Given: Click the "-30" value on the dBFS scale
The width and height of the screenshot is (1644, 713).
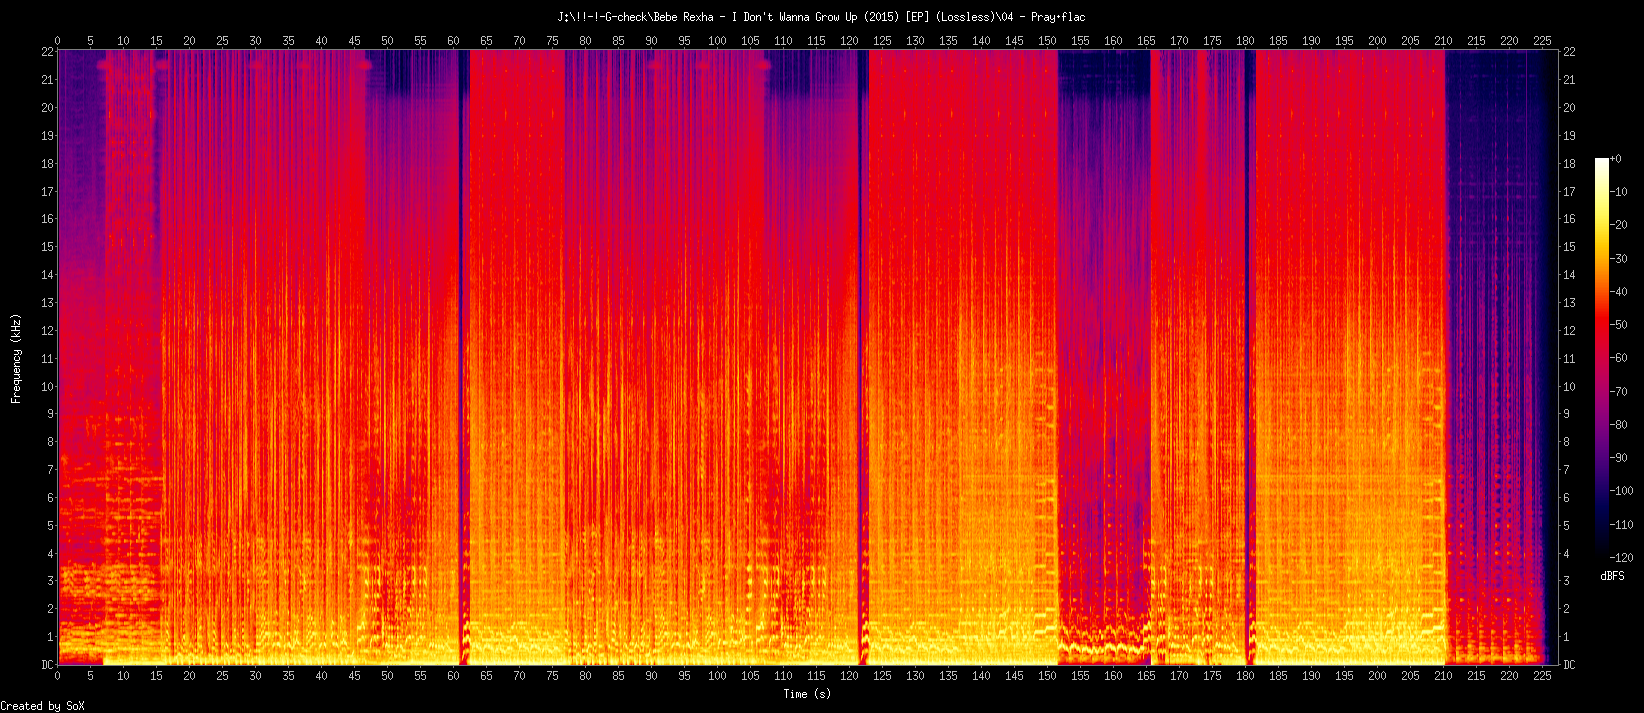Looking at the screenshot, I should pos(1619,259).
